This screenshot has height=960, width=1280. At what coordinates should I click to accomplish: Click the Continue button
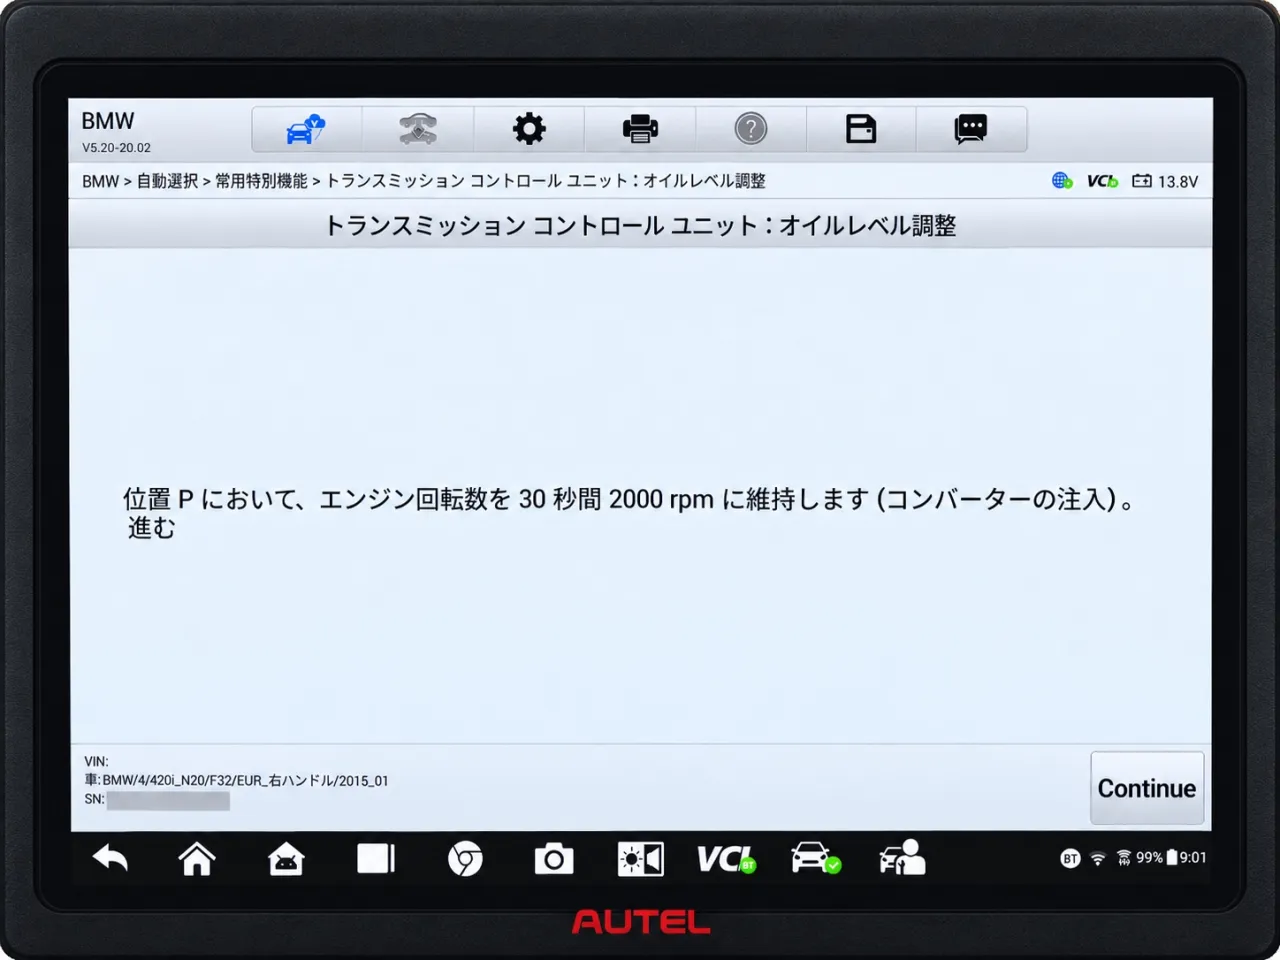point(1147,788)
